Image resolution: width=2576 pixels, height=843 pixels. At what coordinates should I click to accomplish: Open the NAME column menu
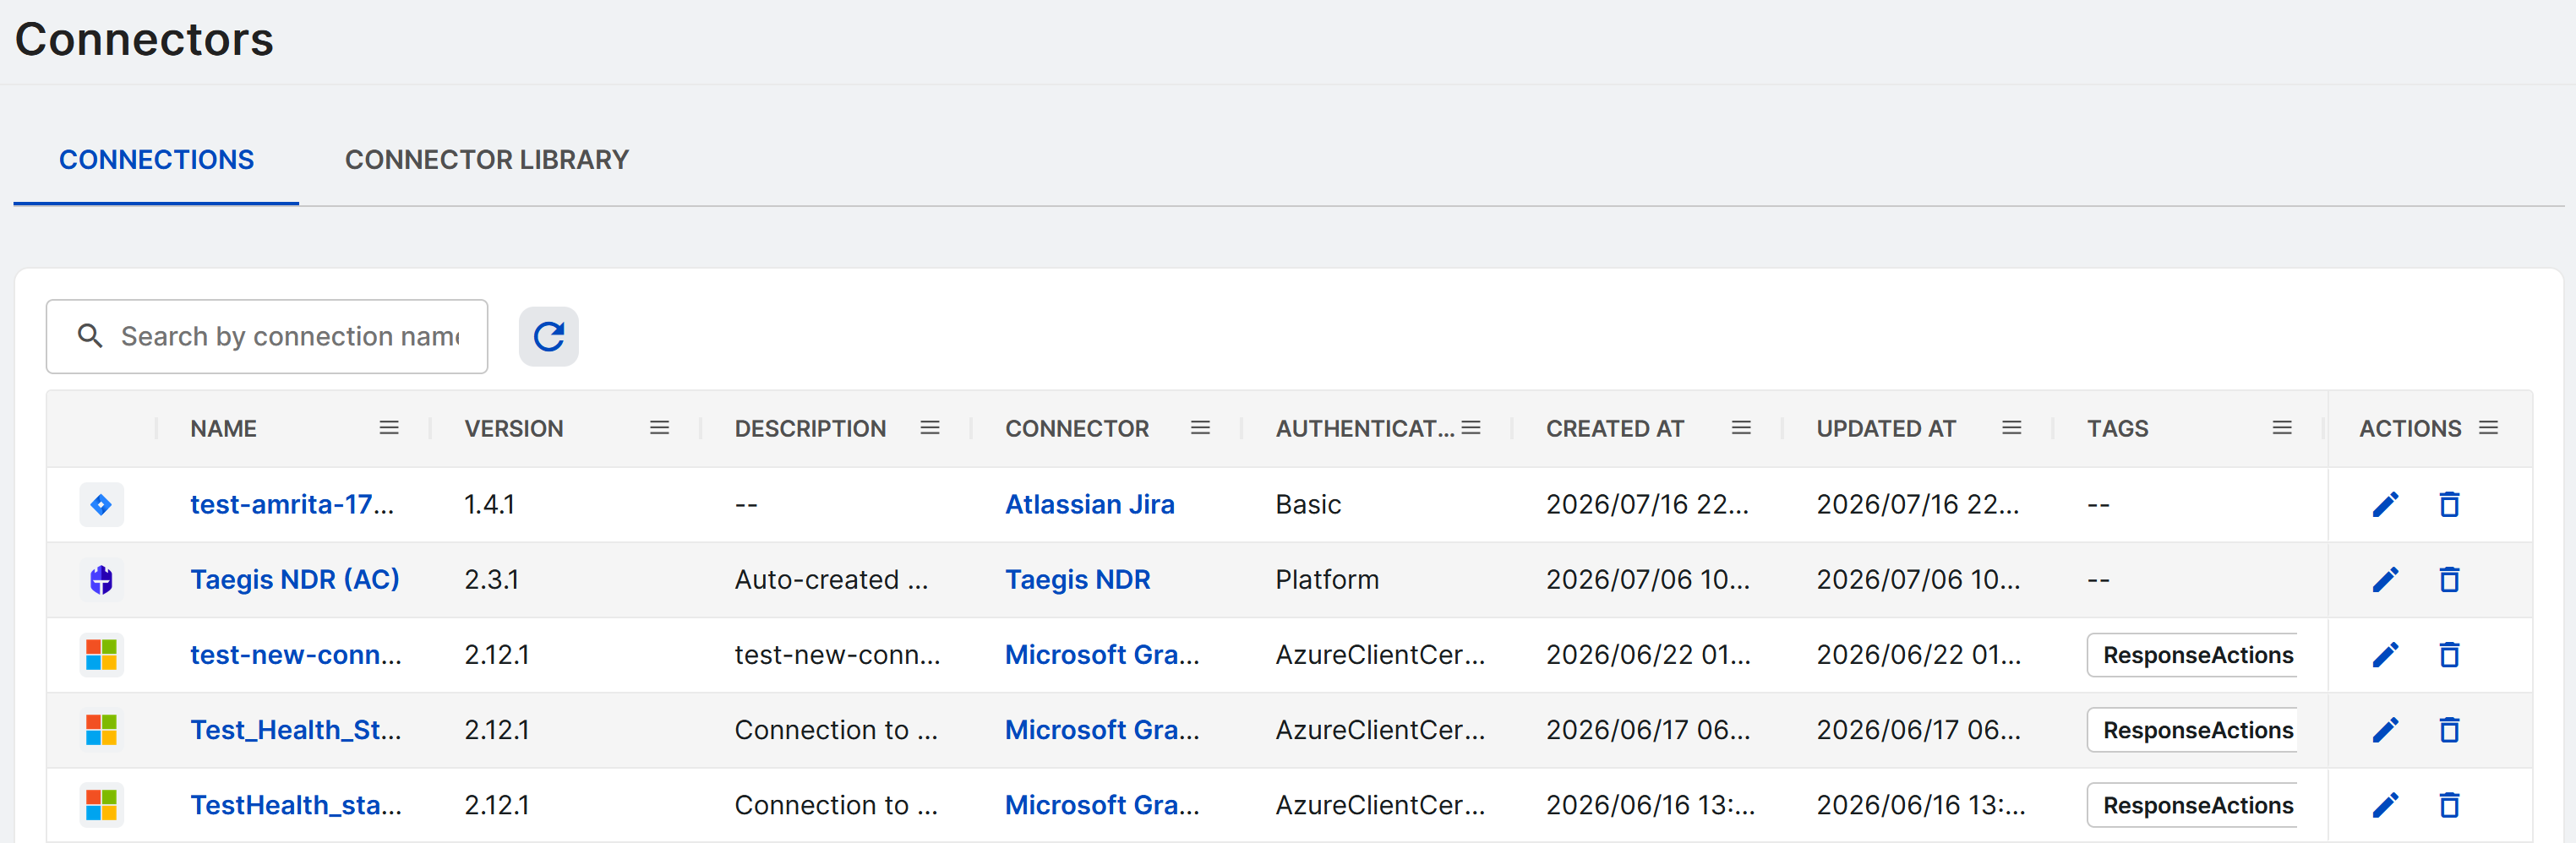click(389, 428)
